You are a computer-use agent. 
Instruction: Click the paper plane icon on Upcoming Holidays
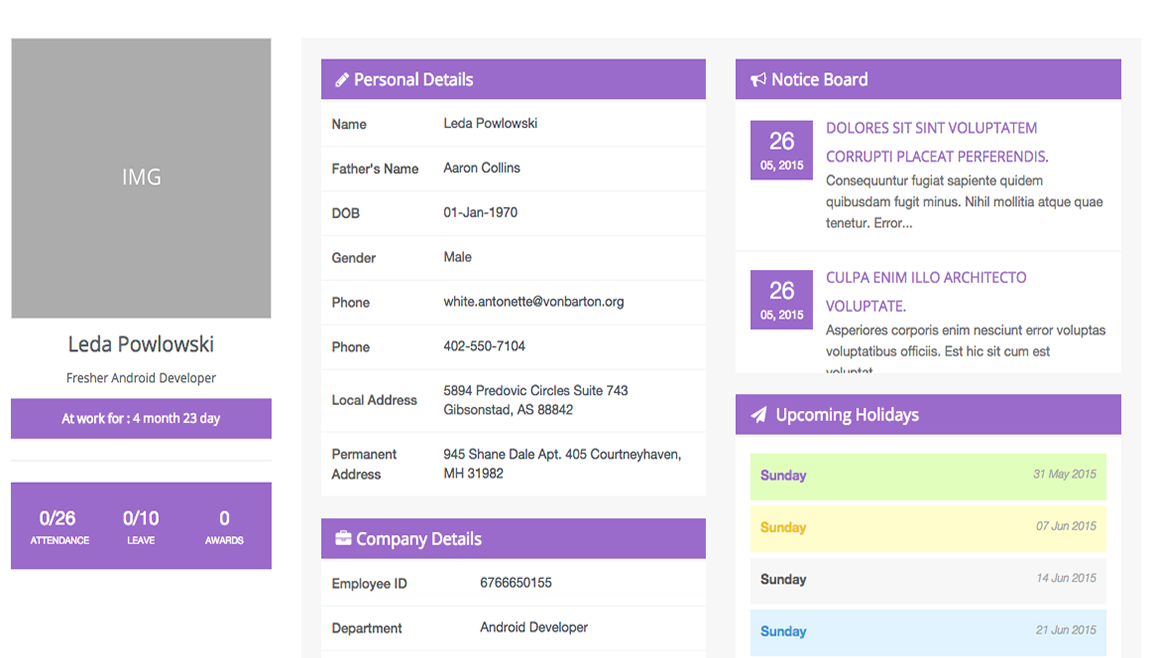(x=759, y=415)
